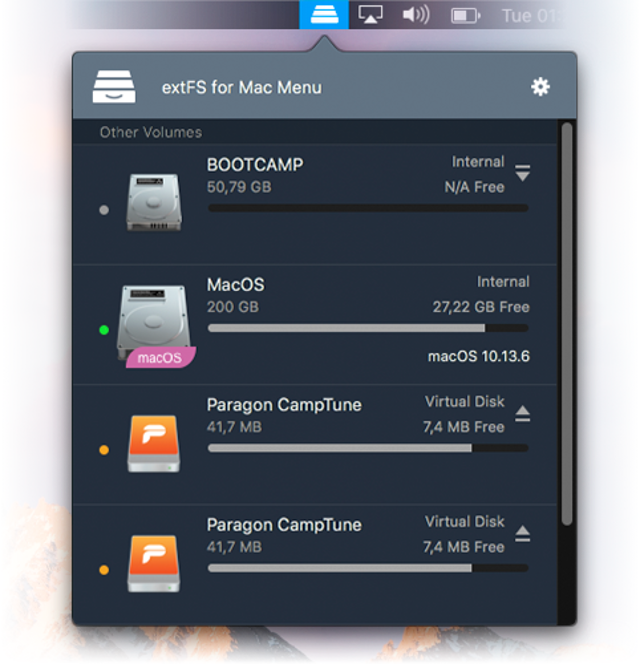Click the MacOS volume name
The width and height of the screenshot is (640, 664).
(x=235, y=285)
